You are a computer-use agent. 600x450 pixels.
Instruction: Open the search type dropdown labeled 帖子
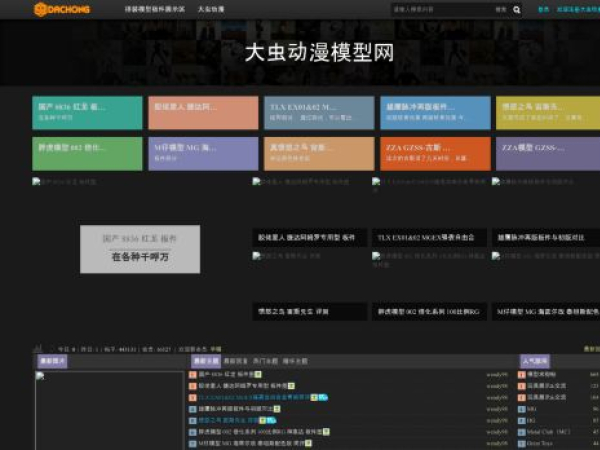501,9
